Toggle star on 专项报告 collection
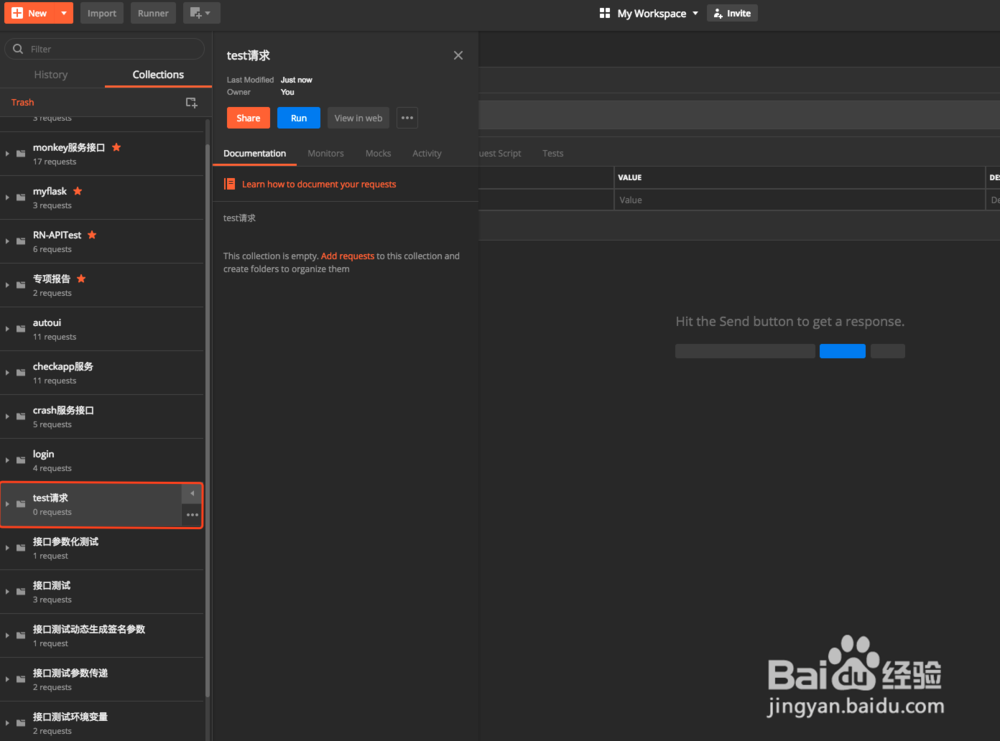This screenshot has height=741, width=1000. click(x=81, y=279)
